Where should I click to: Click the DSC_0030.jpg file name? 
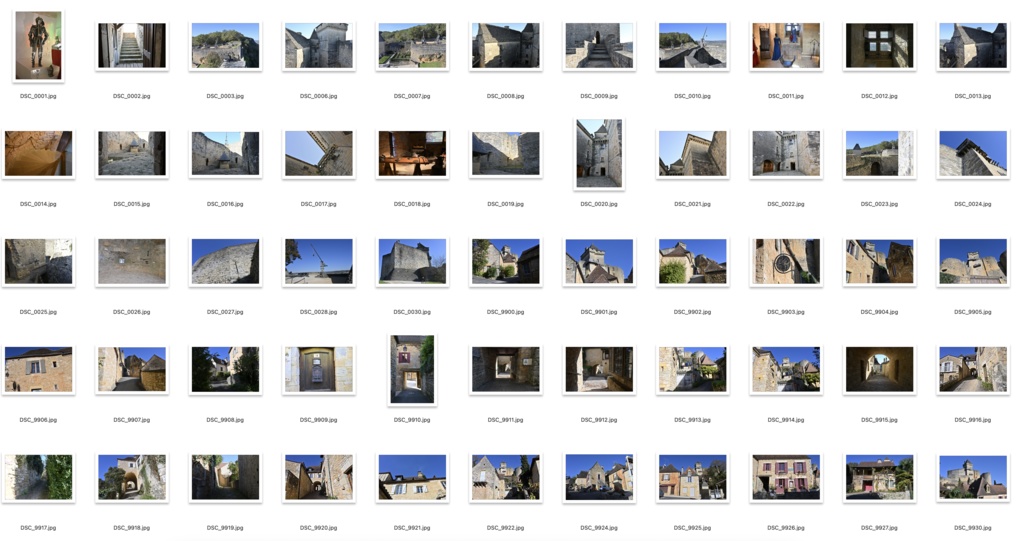tap(412, 312)
